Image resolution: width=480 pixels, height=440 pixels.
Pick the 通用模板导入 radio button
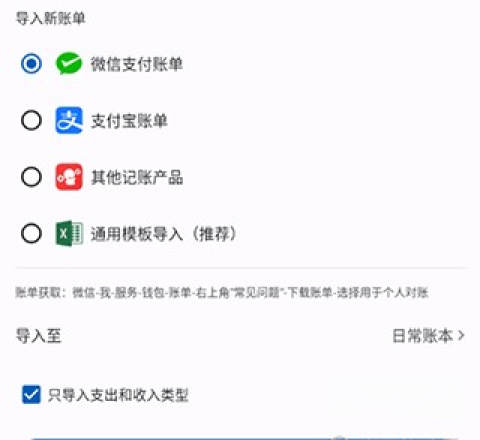pyautogui.click(x=31, y=233)
